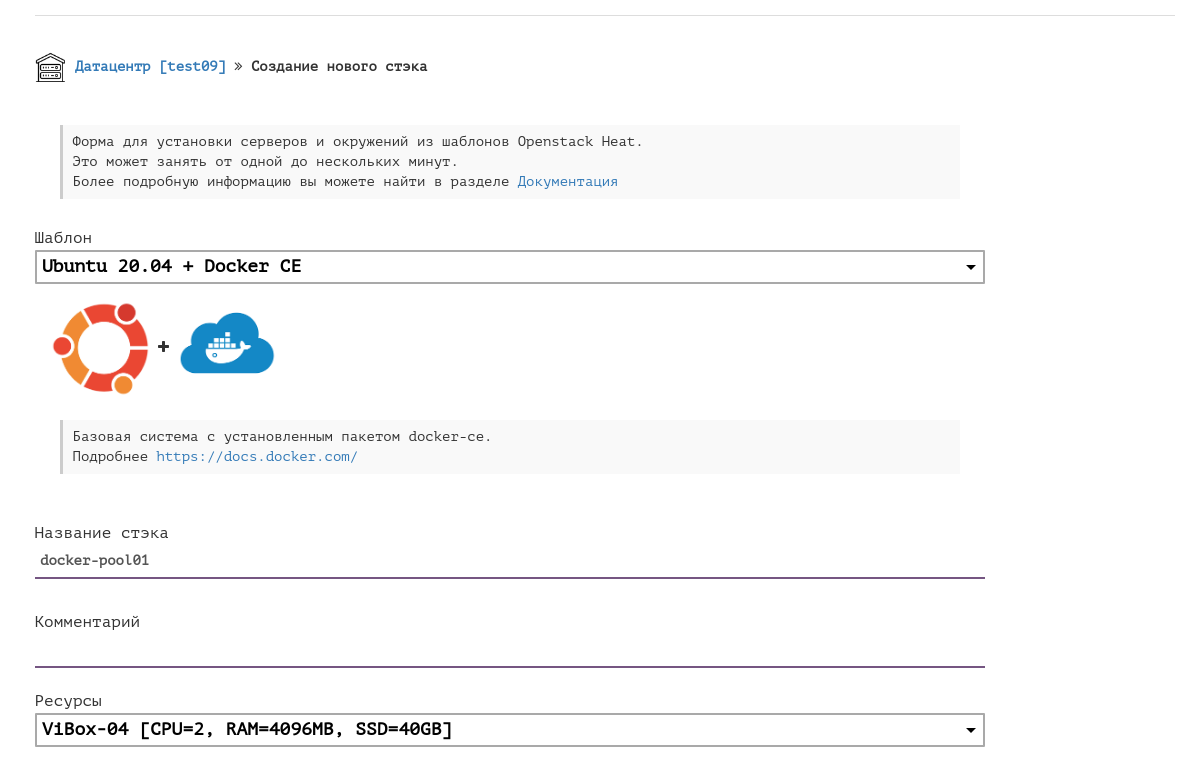This screenshot has width=1194, height=764.
Task: Click the Комментарий label
Action: [87, 622]
